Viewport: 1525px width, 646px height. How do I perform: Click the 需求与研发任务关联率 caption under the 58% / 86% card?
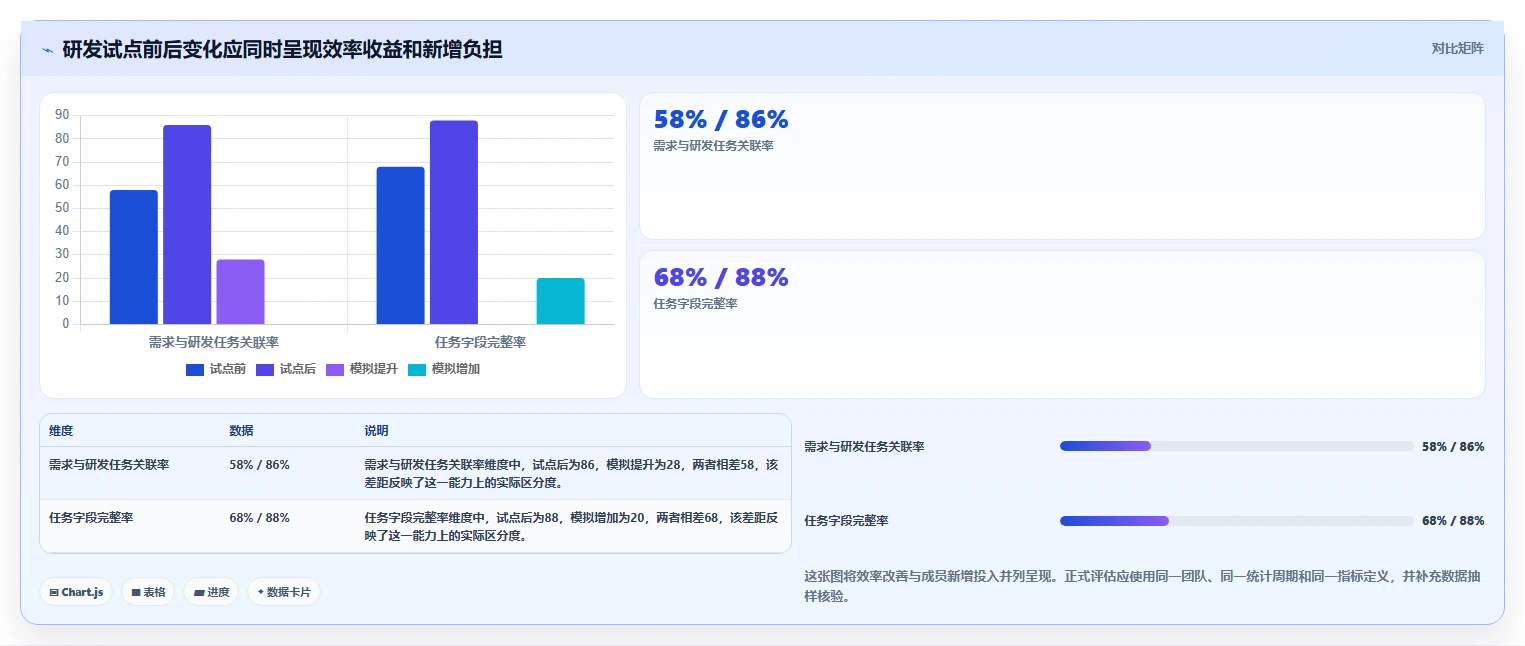click(713, 146)
